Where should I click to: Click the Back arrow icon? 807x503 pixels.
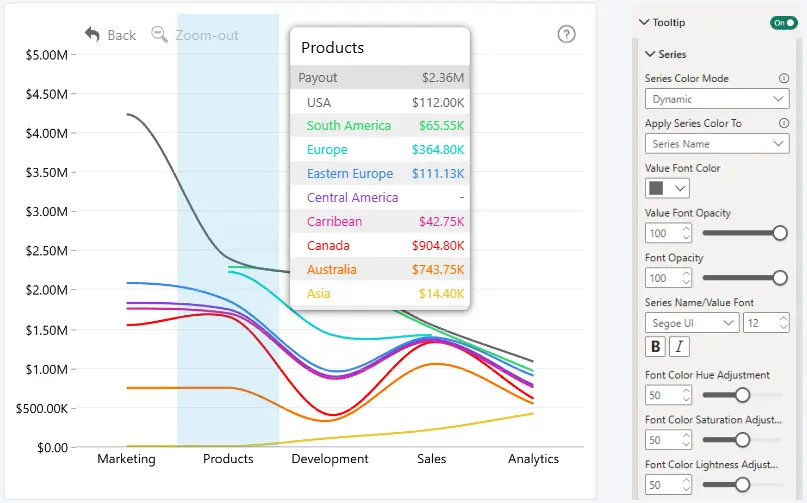pos(92,34)
